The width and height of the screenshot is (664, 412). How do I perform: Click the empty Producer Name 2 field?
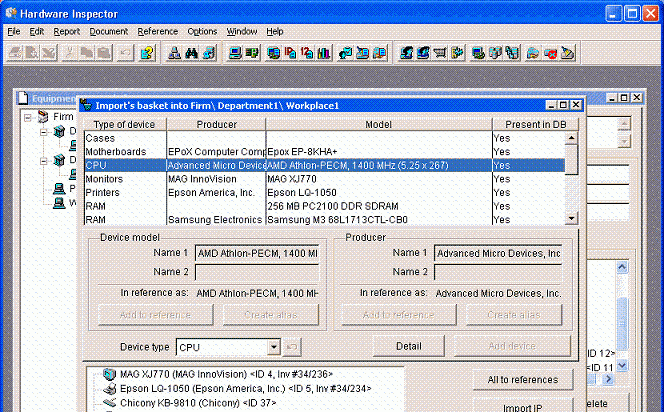point(498,272)
